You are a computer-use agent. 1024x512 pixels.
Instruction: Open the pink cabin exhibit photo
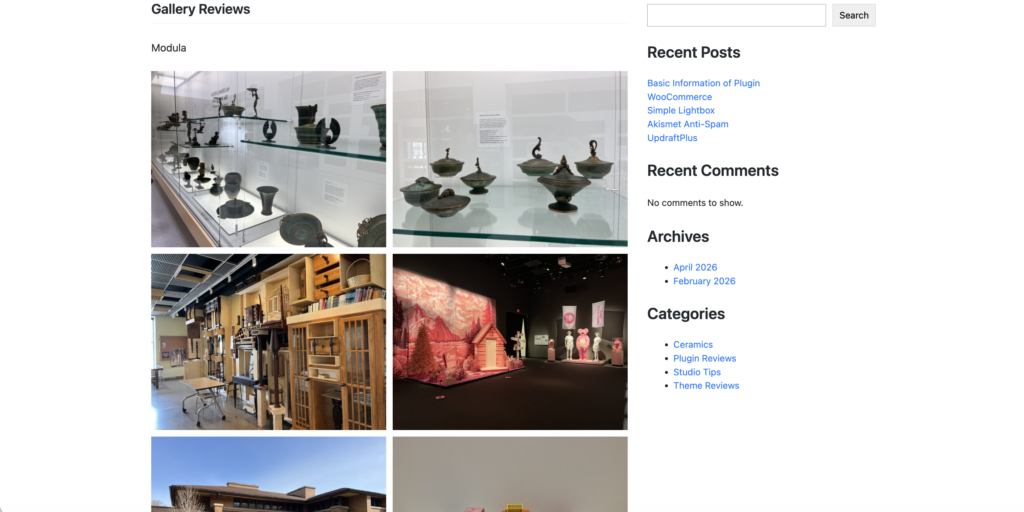click(x=510, y=342)
